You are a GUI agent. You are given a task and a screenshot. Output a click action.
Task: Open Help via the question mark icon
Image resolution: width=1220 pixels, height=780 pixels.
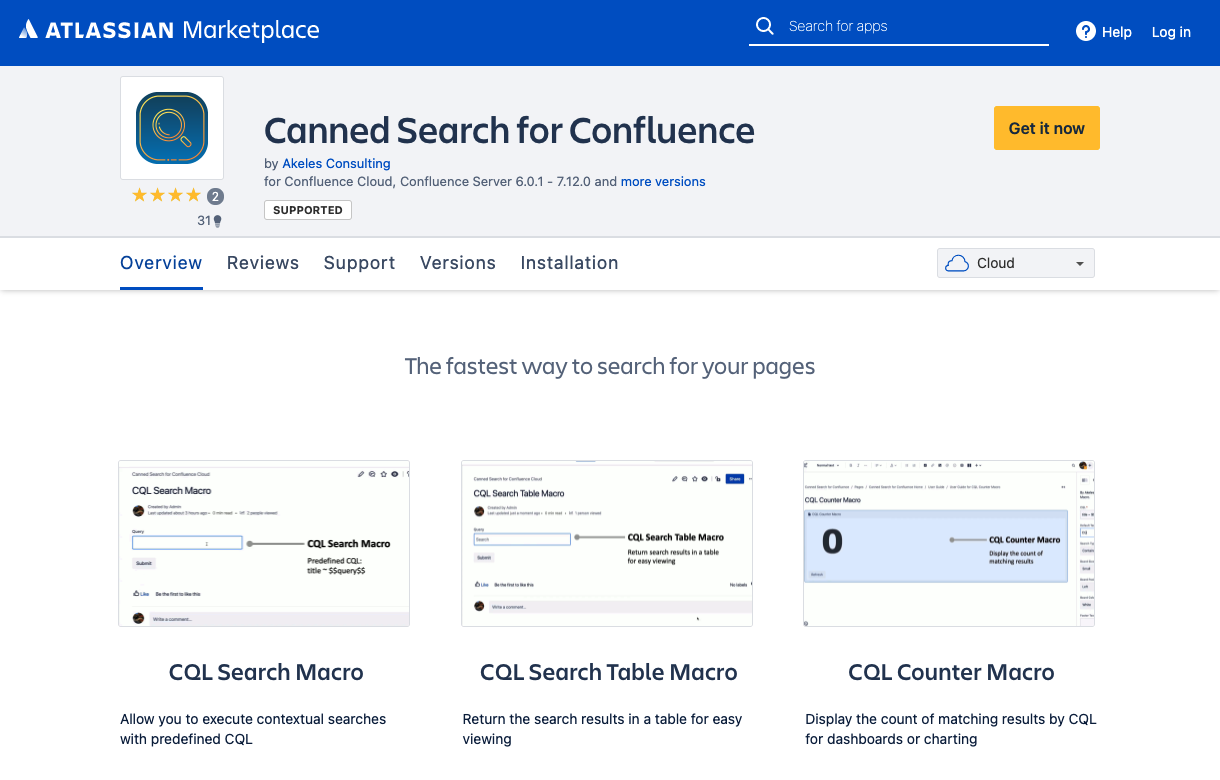(1085, 31)
